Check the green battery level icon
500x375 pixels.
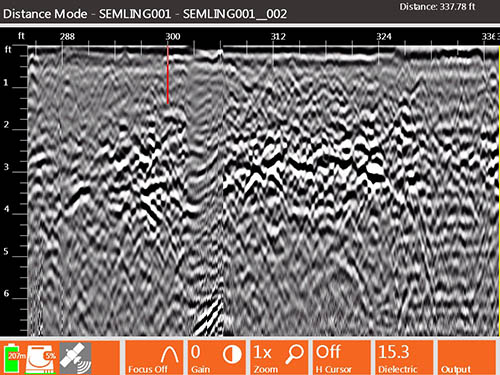coord(13,357)
